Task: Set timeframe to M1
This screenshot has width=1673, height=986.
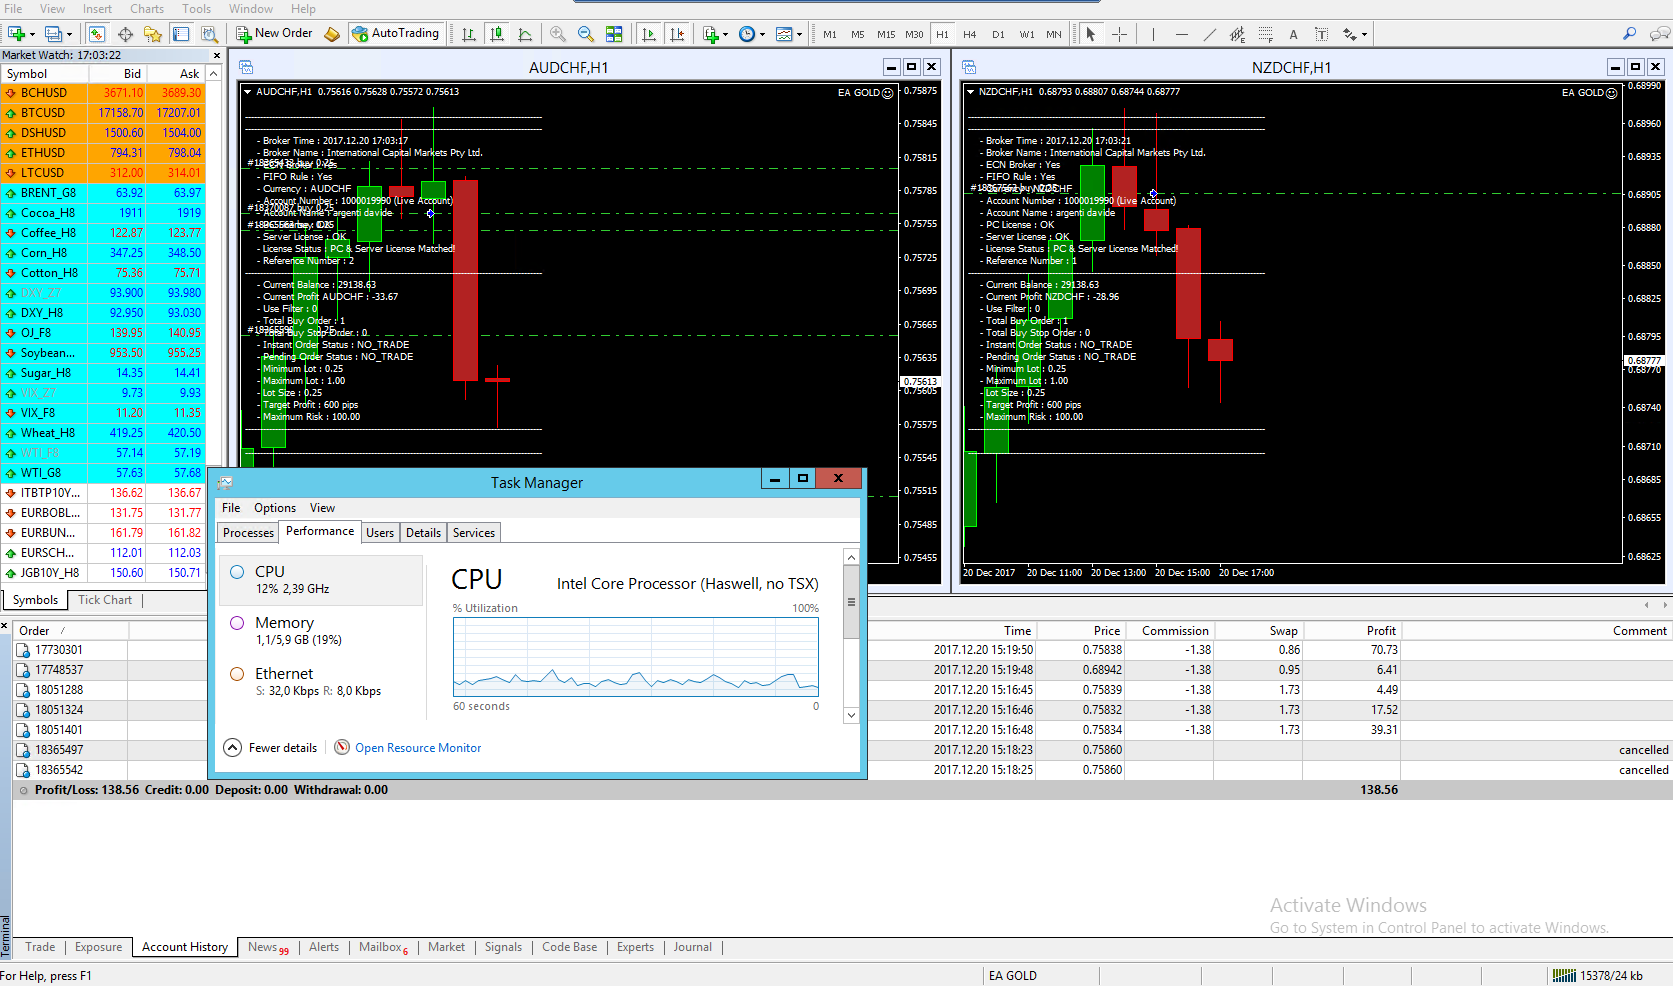Action: (830, 34)
